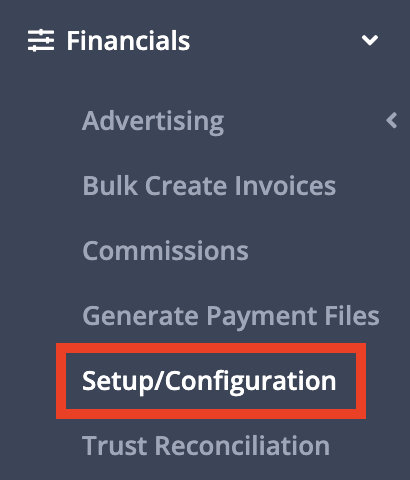Open Bulk Create Invoices
Screen dimensions: 410x480
click(209, 185)
